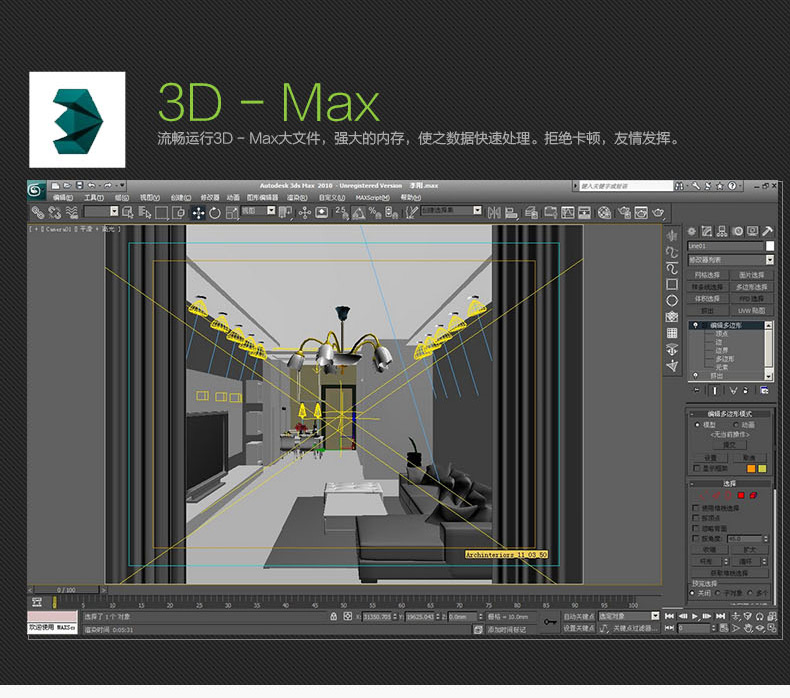Open quick access toolbar dropdown arrow
The height and width of the screenshot is (698, 790).
pyautogui.click(x=122, y=185)
